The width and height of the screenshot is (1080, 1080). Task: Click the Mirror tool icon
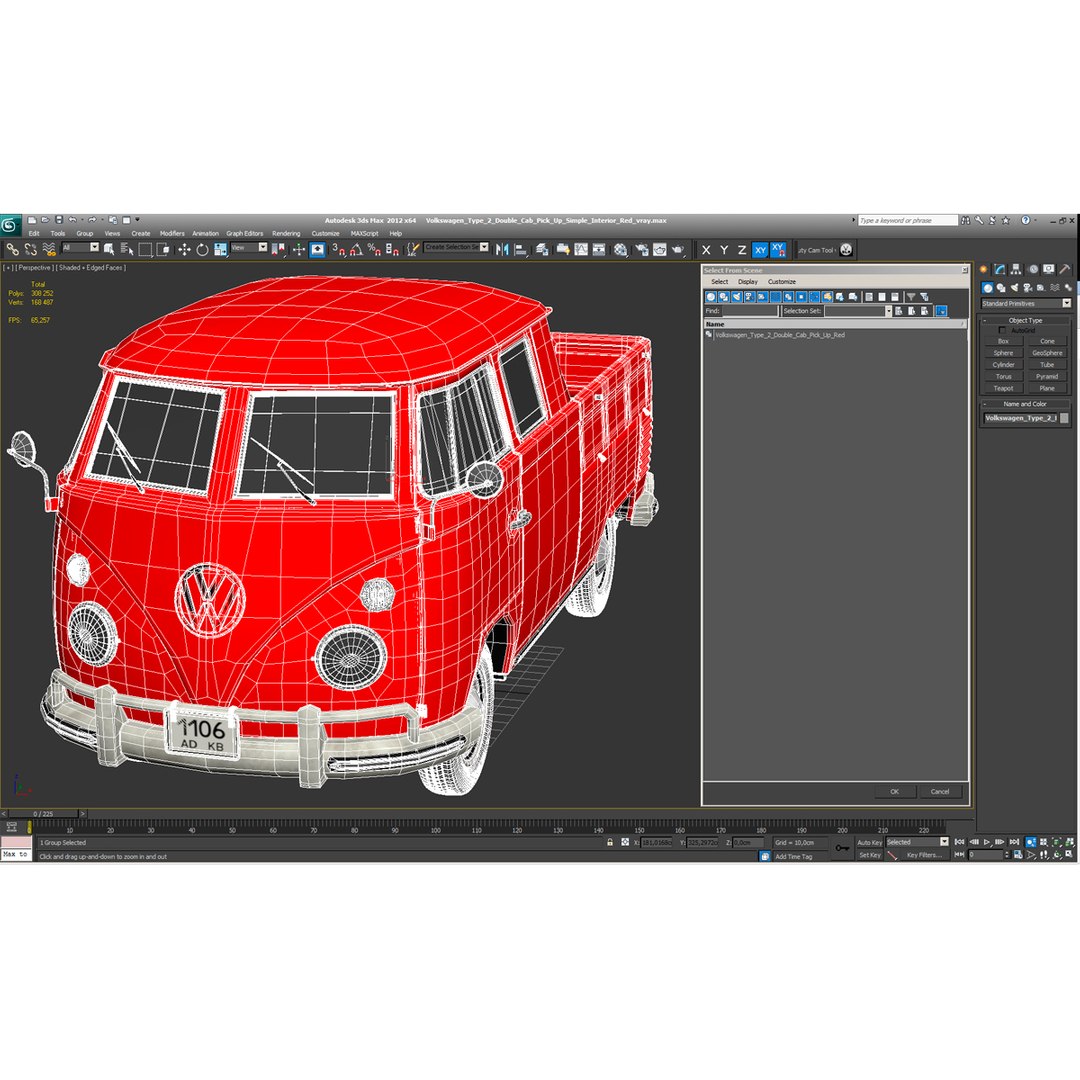coord(502,250)
